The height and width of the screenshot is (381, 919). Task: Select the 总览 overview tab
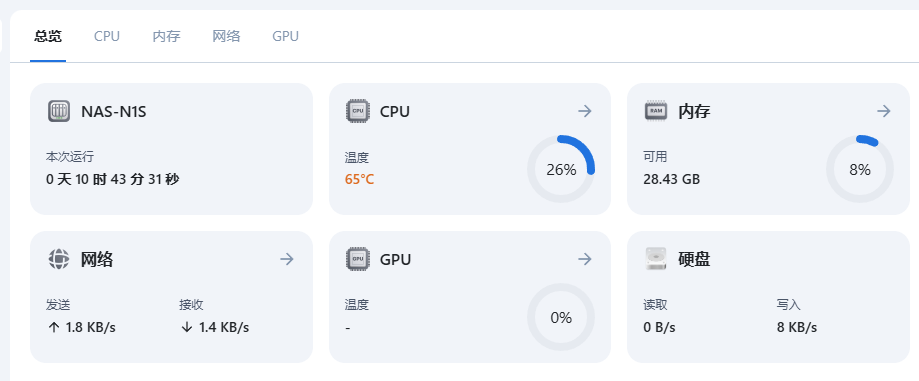tap(48, 36)
